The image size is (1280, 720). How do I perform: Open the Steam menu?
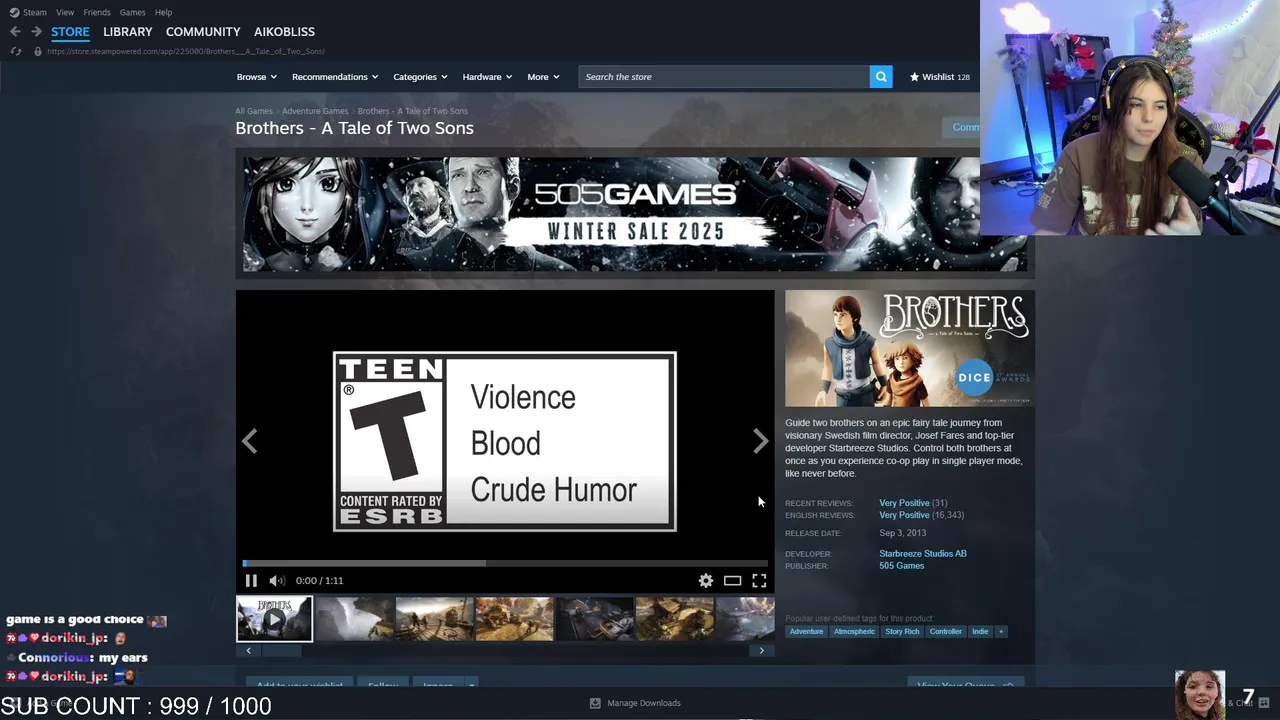pos(35,12)
